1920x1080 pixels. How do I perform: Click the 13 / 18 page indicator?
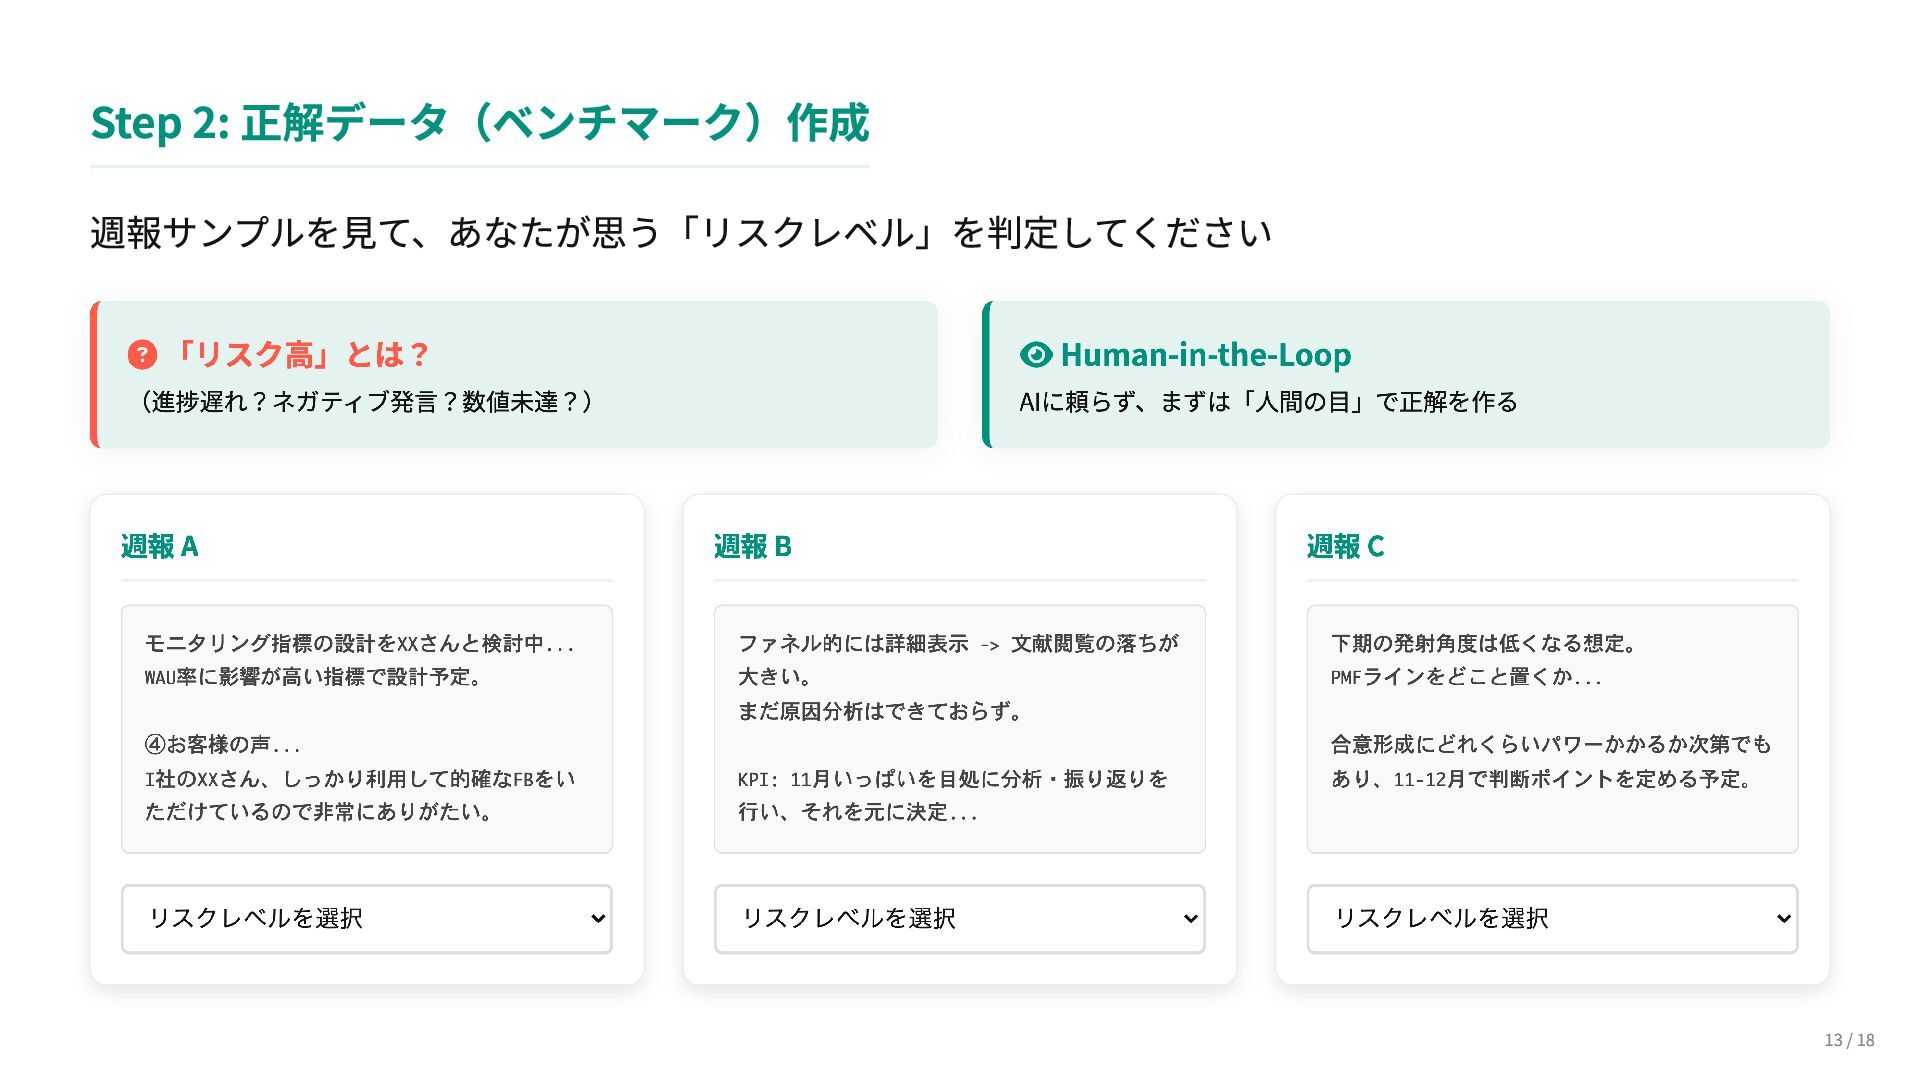[x=1849, y=1040]
